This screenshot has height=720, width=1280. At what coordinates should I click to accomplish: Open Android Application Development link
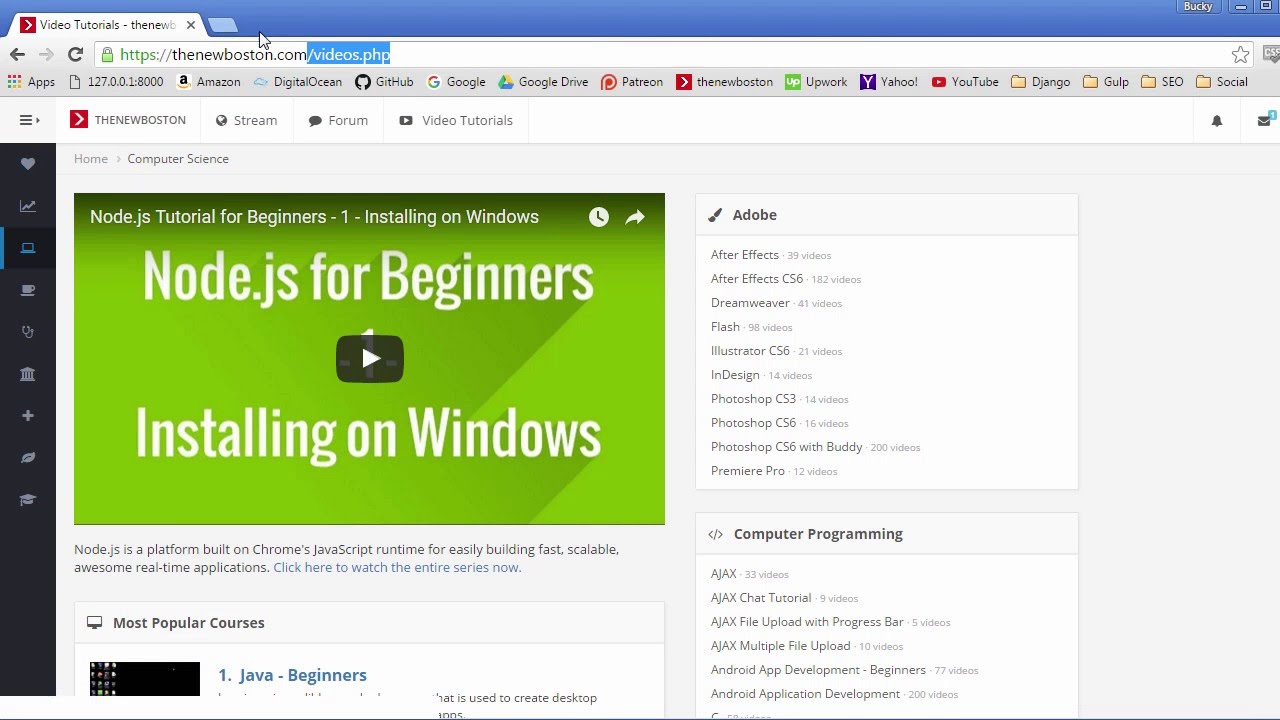805,694
